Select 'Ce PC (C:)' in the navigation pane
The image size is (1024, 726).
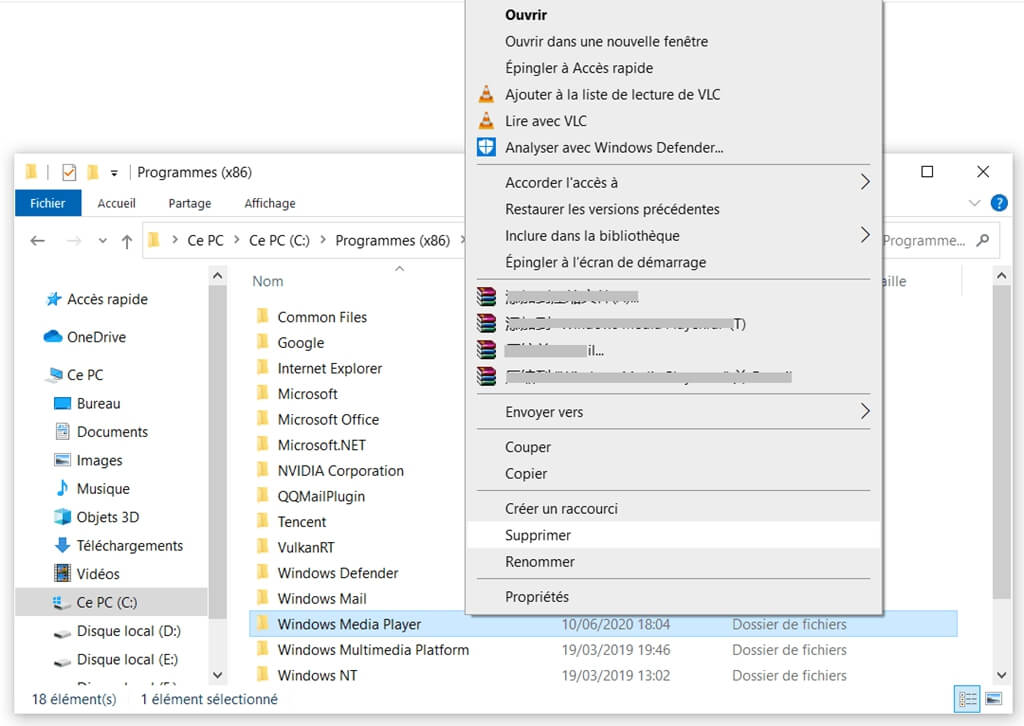pyautogui.click(x=111, y=602)
